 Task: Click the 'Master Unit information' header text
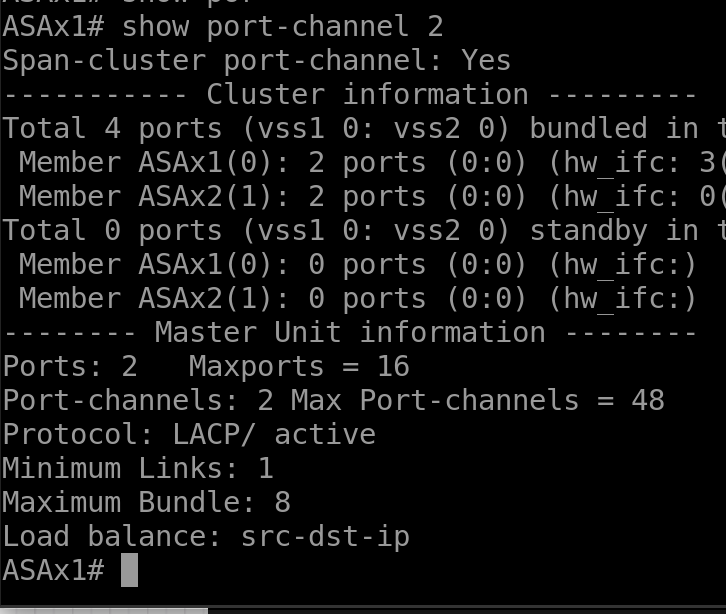[x=349, y=332]
